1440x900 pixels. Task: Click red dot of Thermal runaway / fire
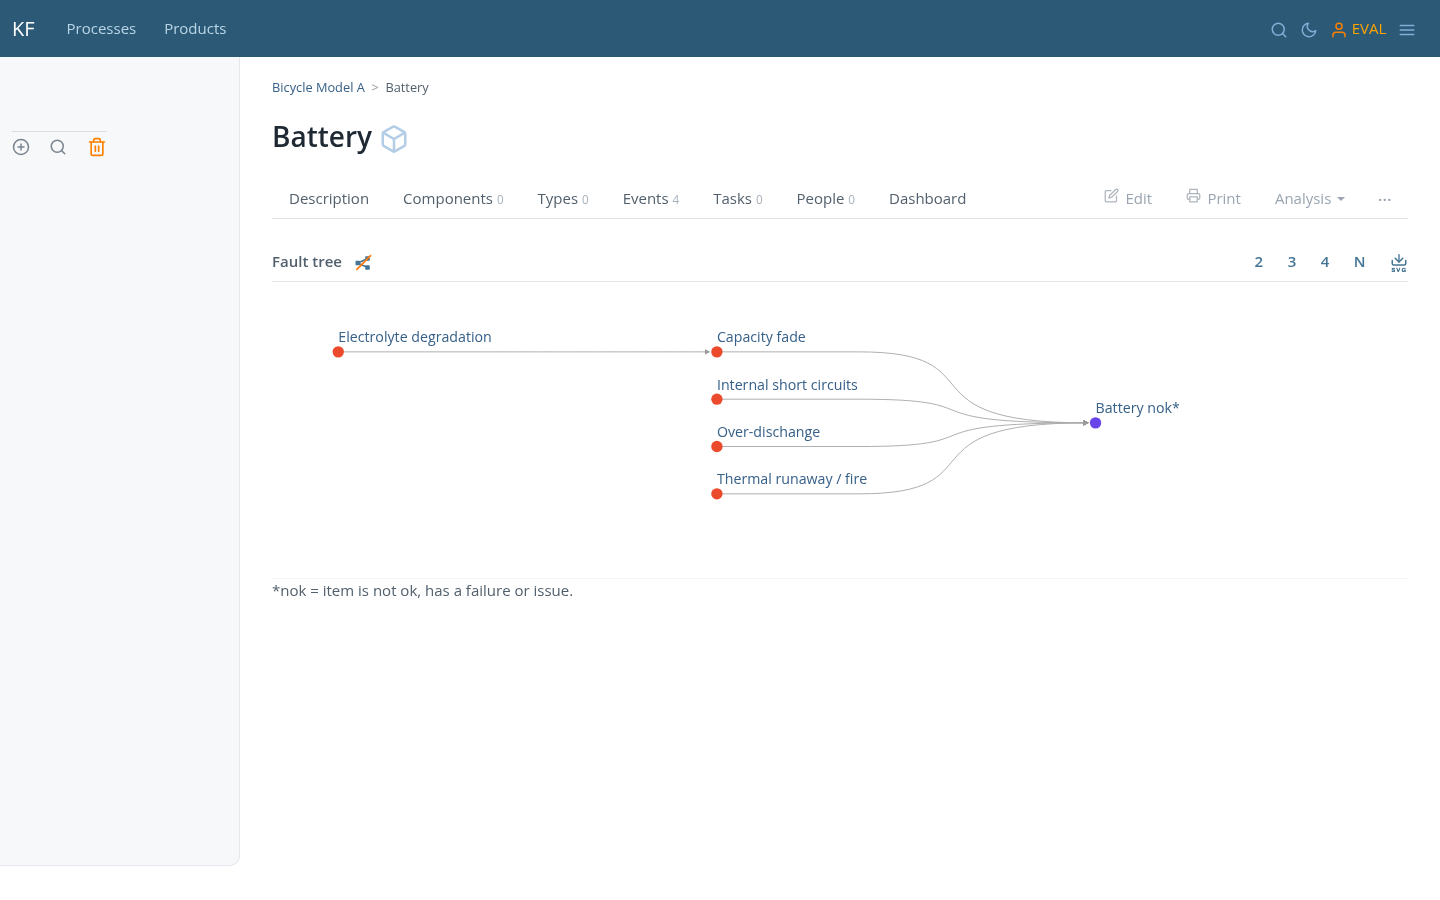click(x=717, y=494)
